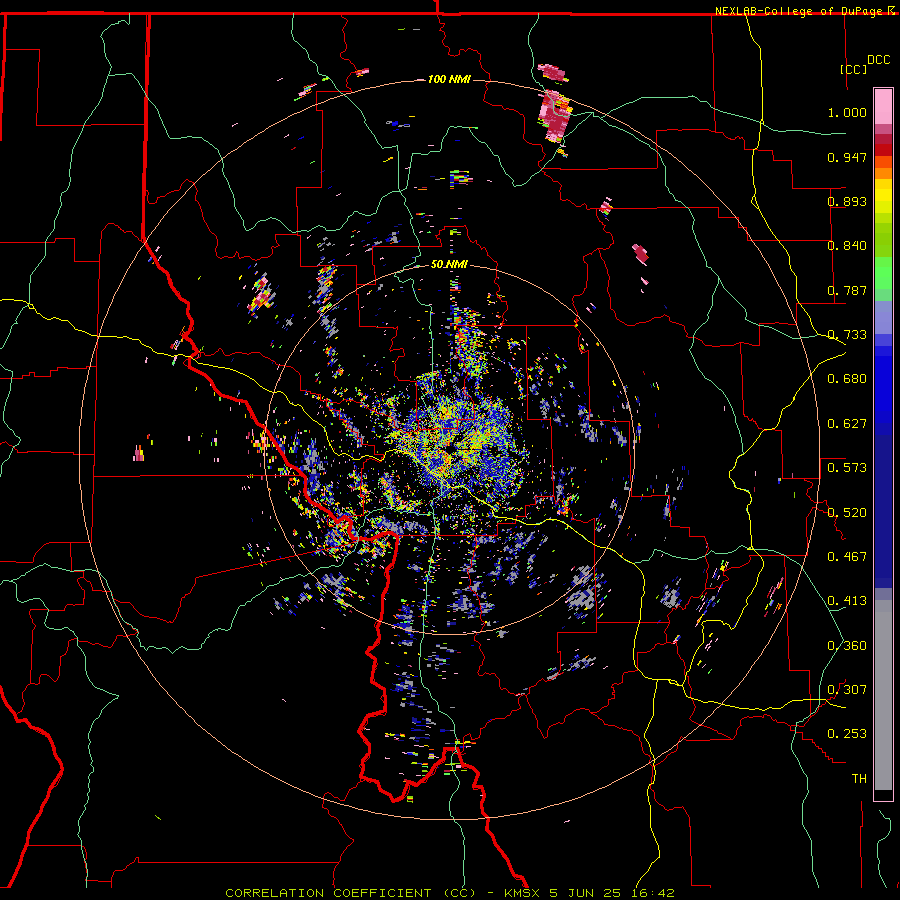The height and width of the screenshot is (900, 900).
Task: Click the 0.360 scale value
Action: pos(847,646)
